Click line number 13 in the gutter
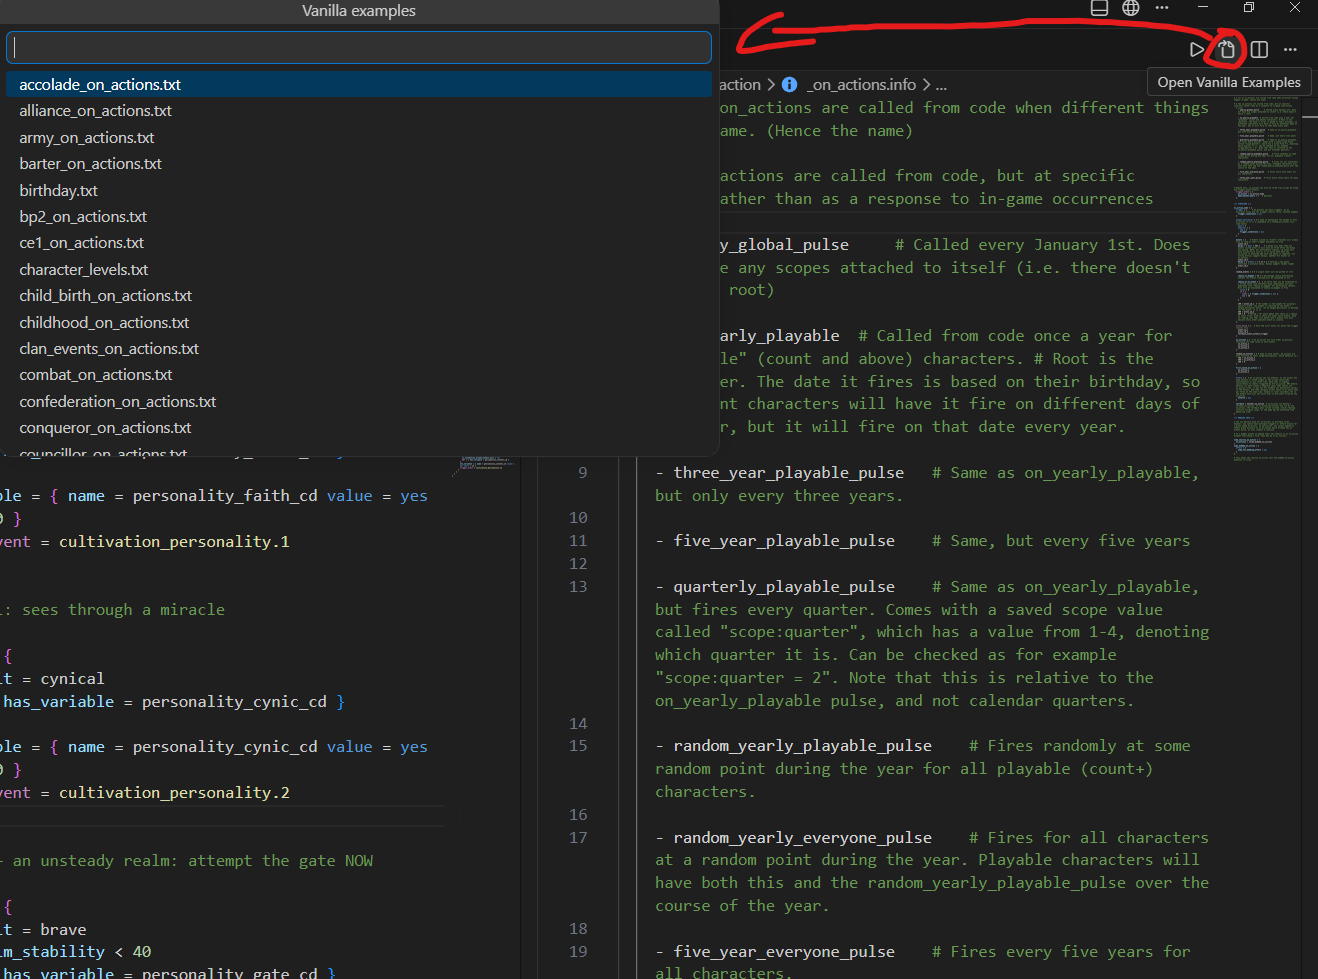 click(x=578, y=587)
